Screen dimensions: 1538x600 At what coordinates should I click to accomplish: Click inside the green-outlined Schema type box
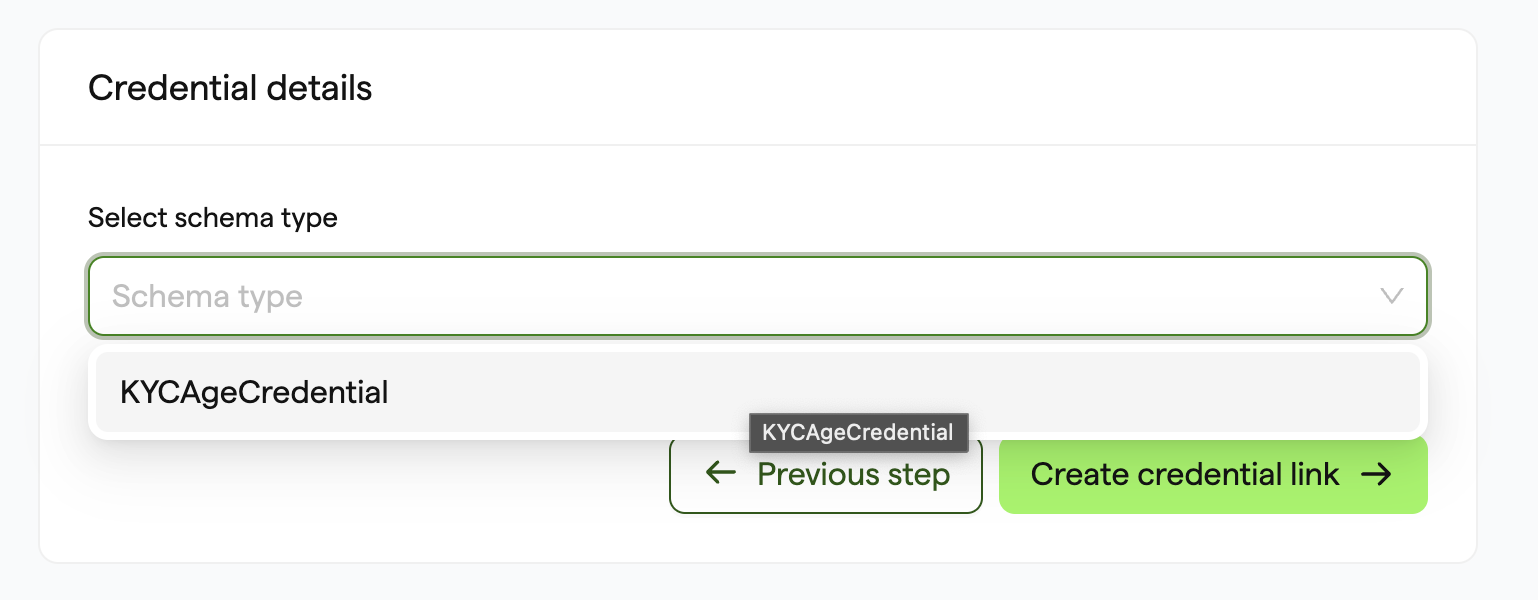point(758,296)
